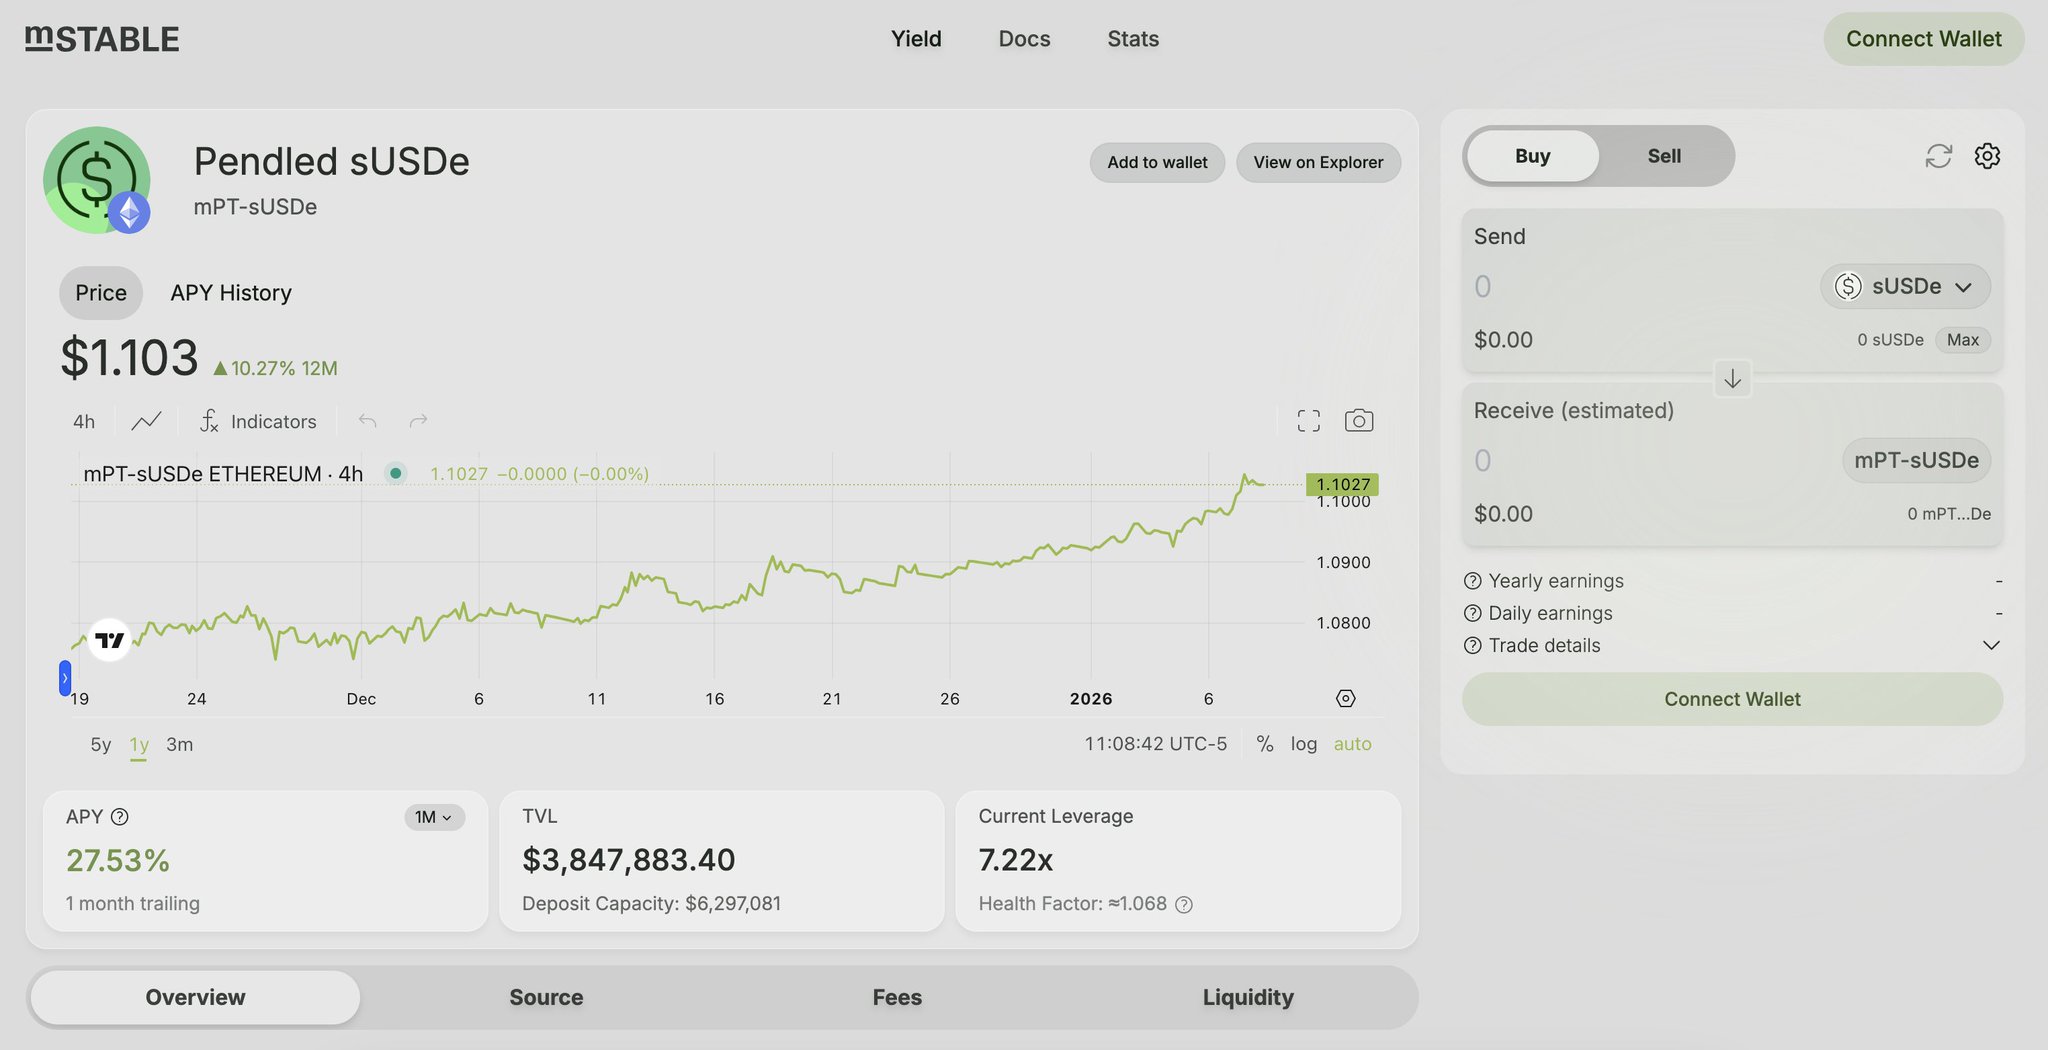This screenshot has height=1050, width=2048.
Task: Click the View on Explorer button
Action: (x=1318, y=162)
